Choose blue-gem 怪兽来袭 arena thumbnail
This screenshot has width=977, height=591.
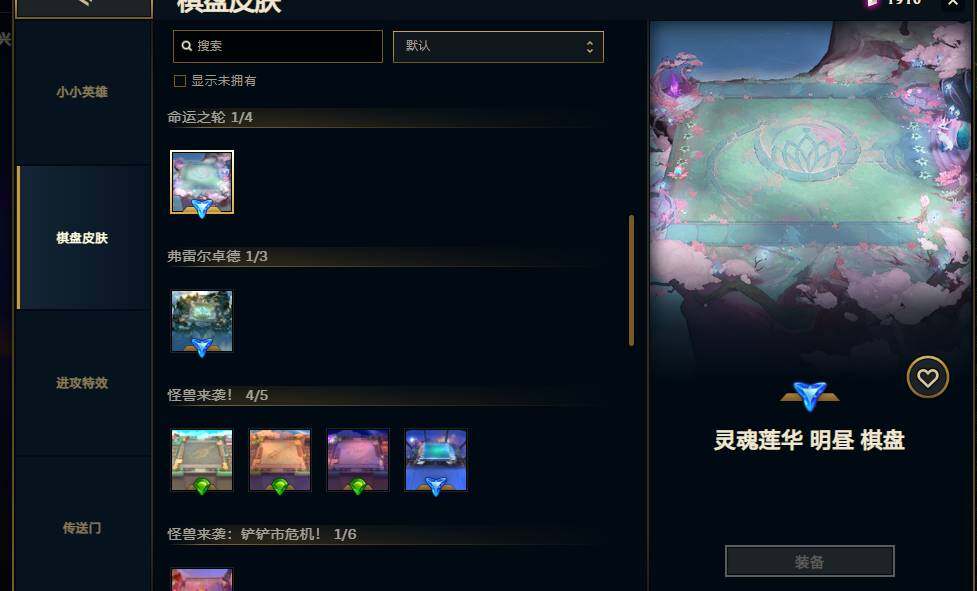click(x=436, y=460)
